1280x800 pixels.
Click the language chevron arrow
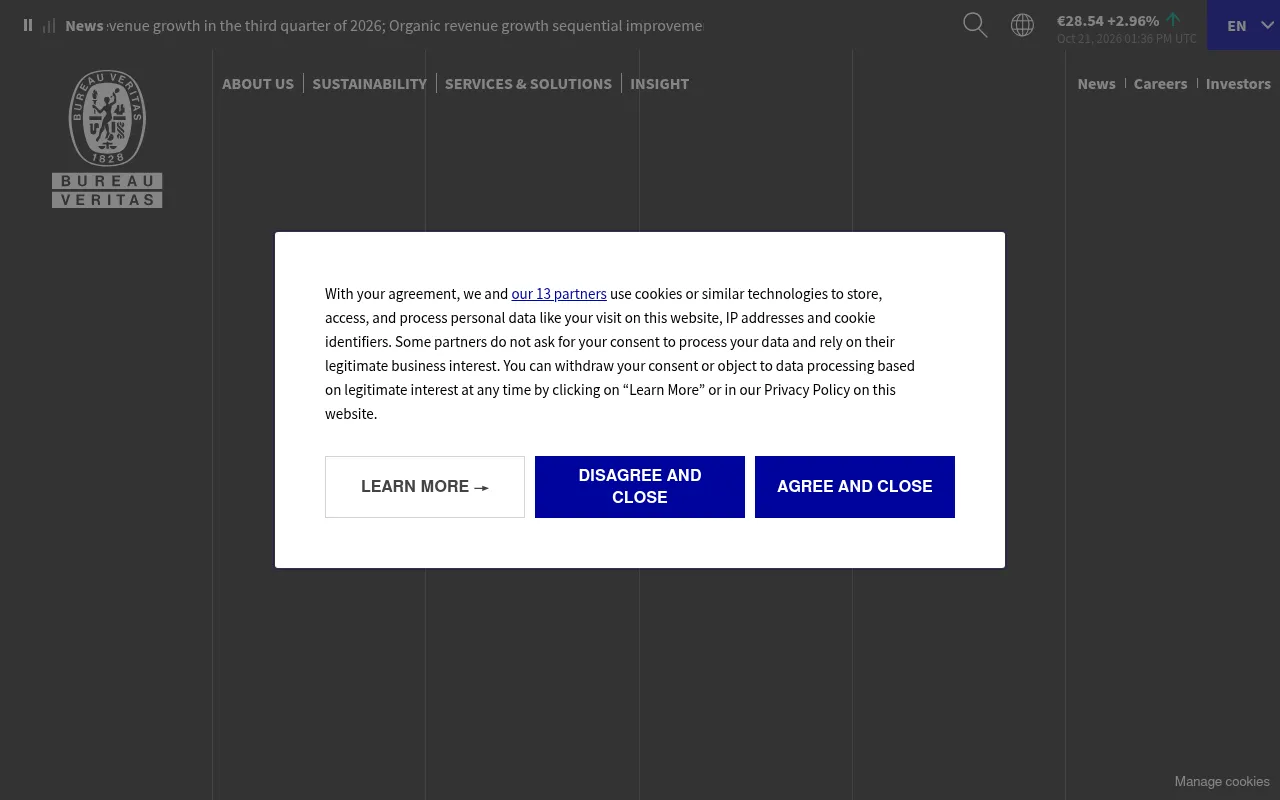click(x=1267, y=25)
